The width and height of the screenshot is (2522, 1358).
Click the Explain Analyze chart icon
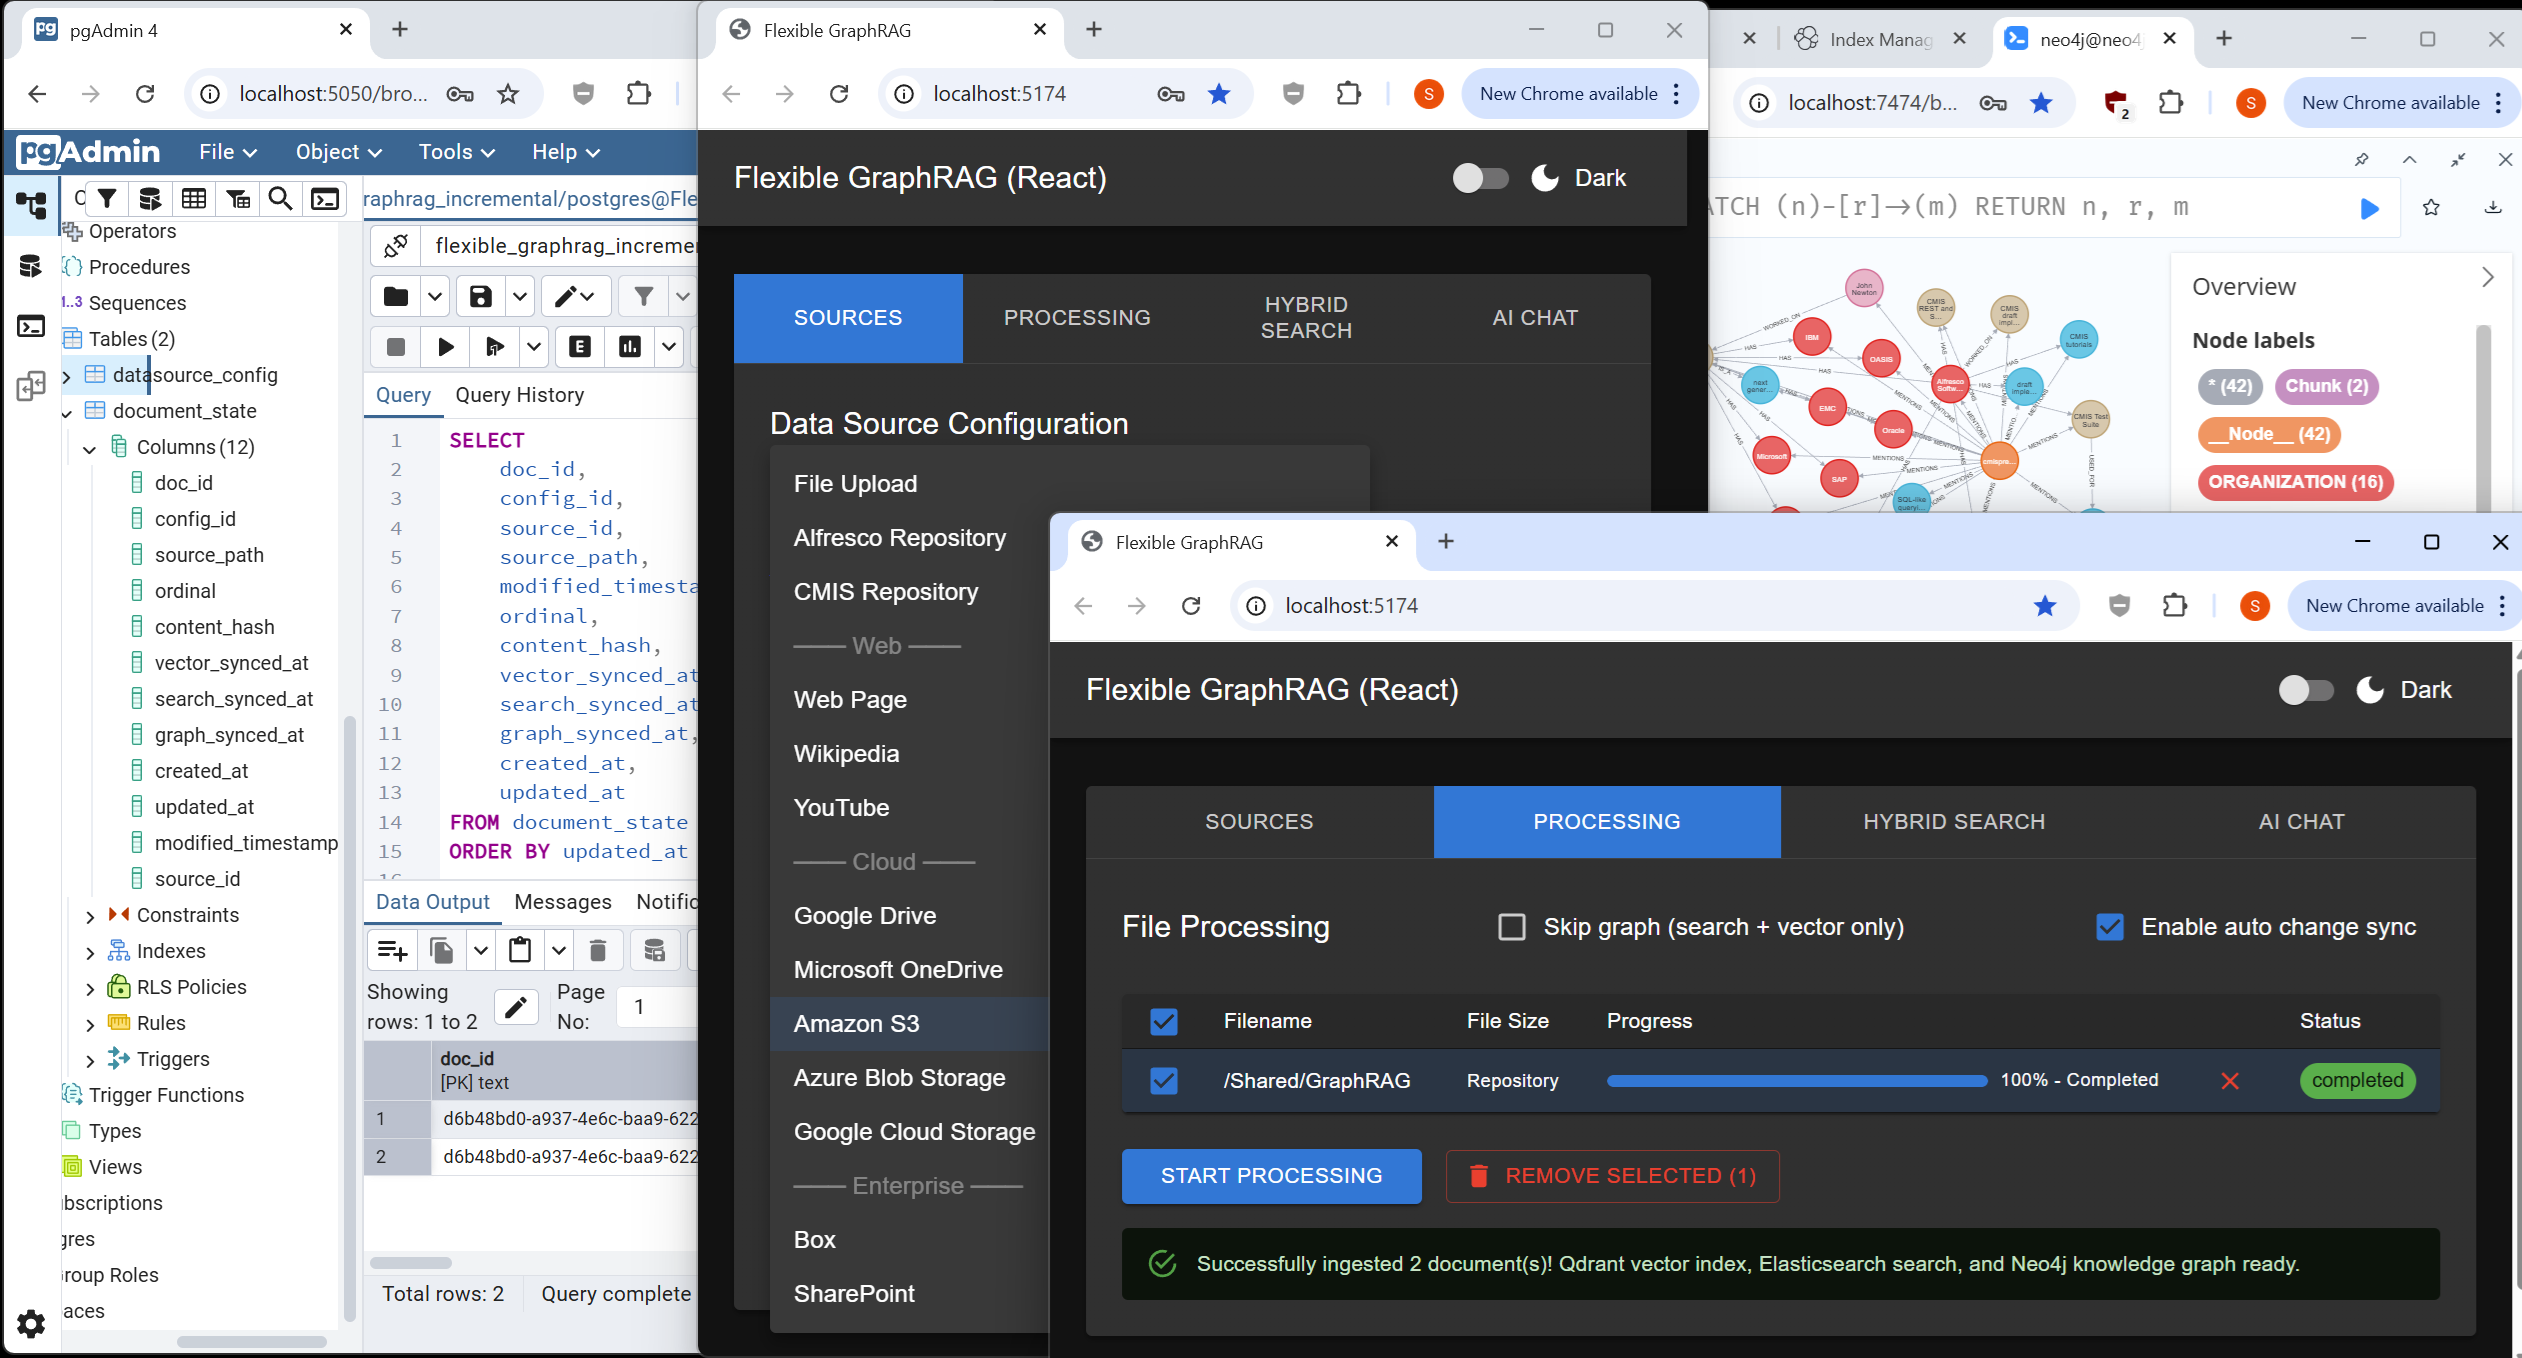(x=632, y=347)
